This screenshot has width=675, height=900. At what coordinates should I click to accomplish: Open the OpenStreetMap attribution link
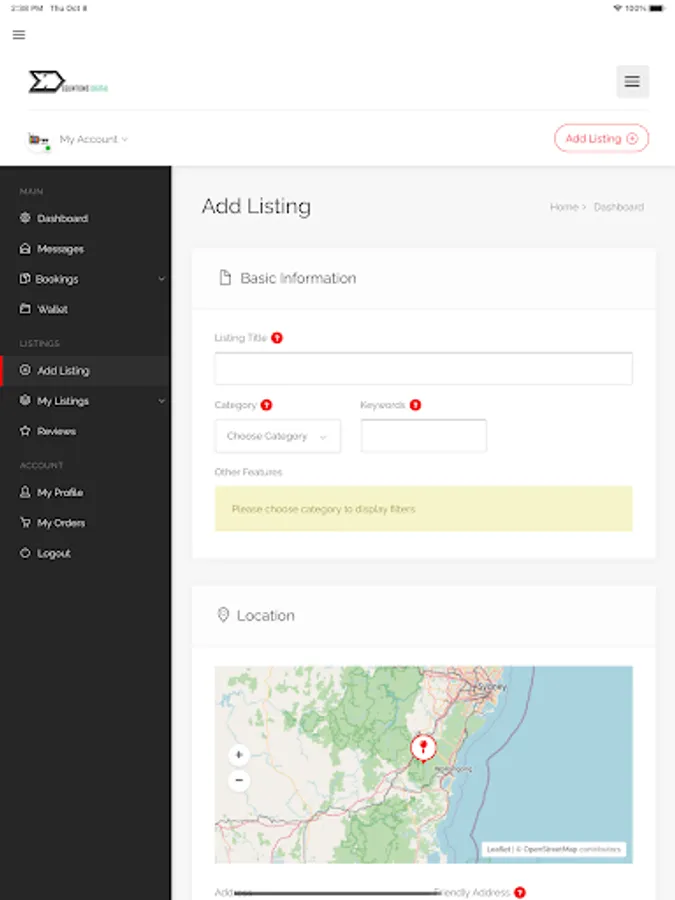point(549,849)
